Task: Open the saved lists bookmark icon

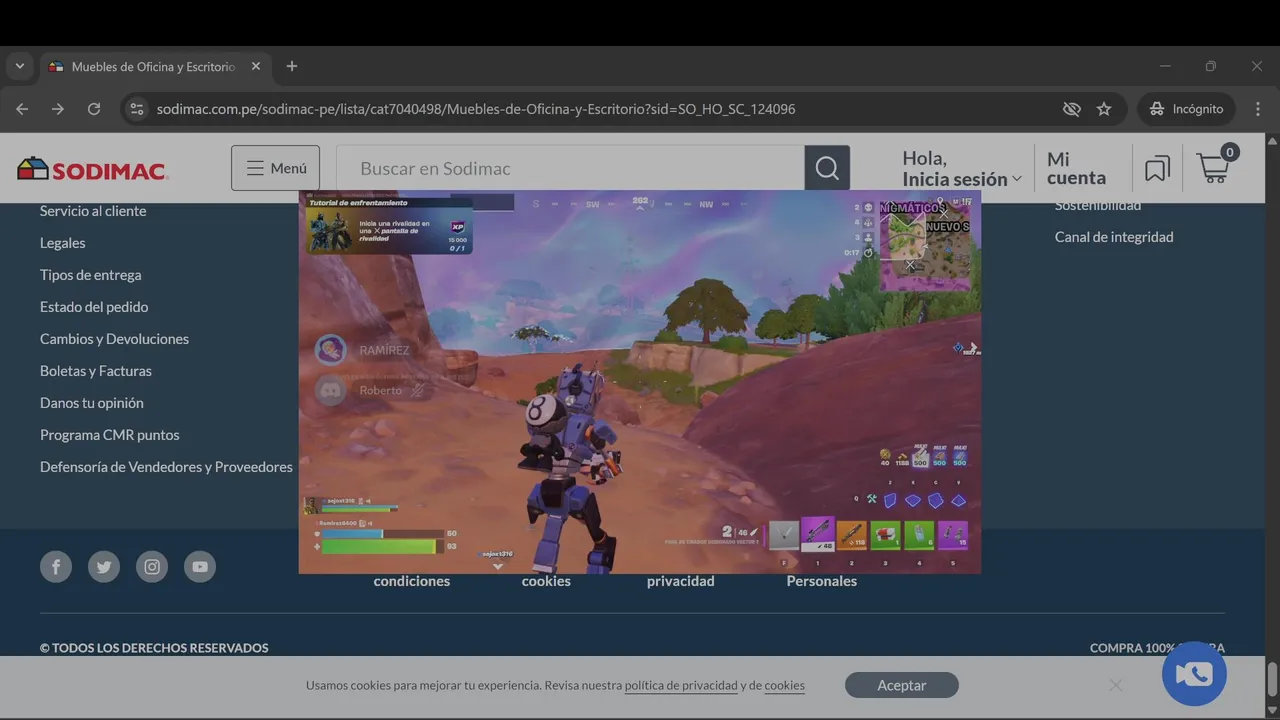Action: tap(1157, 168)
